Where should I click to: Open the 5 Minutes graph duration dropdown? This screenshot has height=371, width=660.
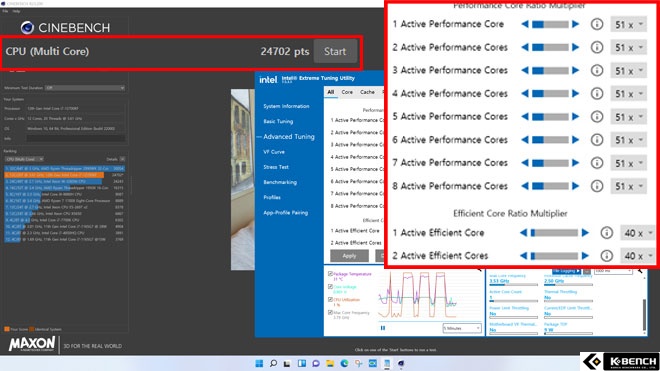(462, 328)
